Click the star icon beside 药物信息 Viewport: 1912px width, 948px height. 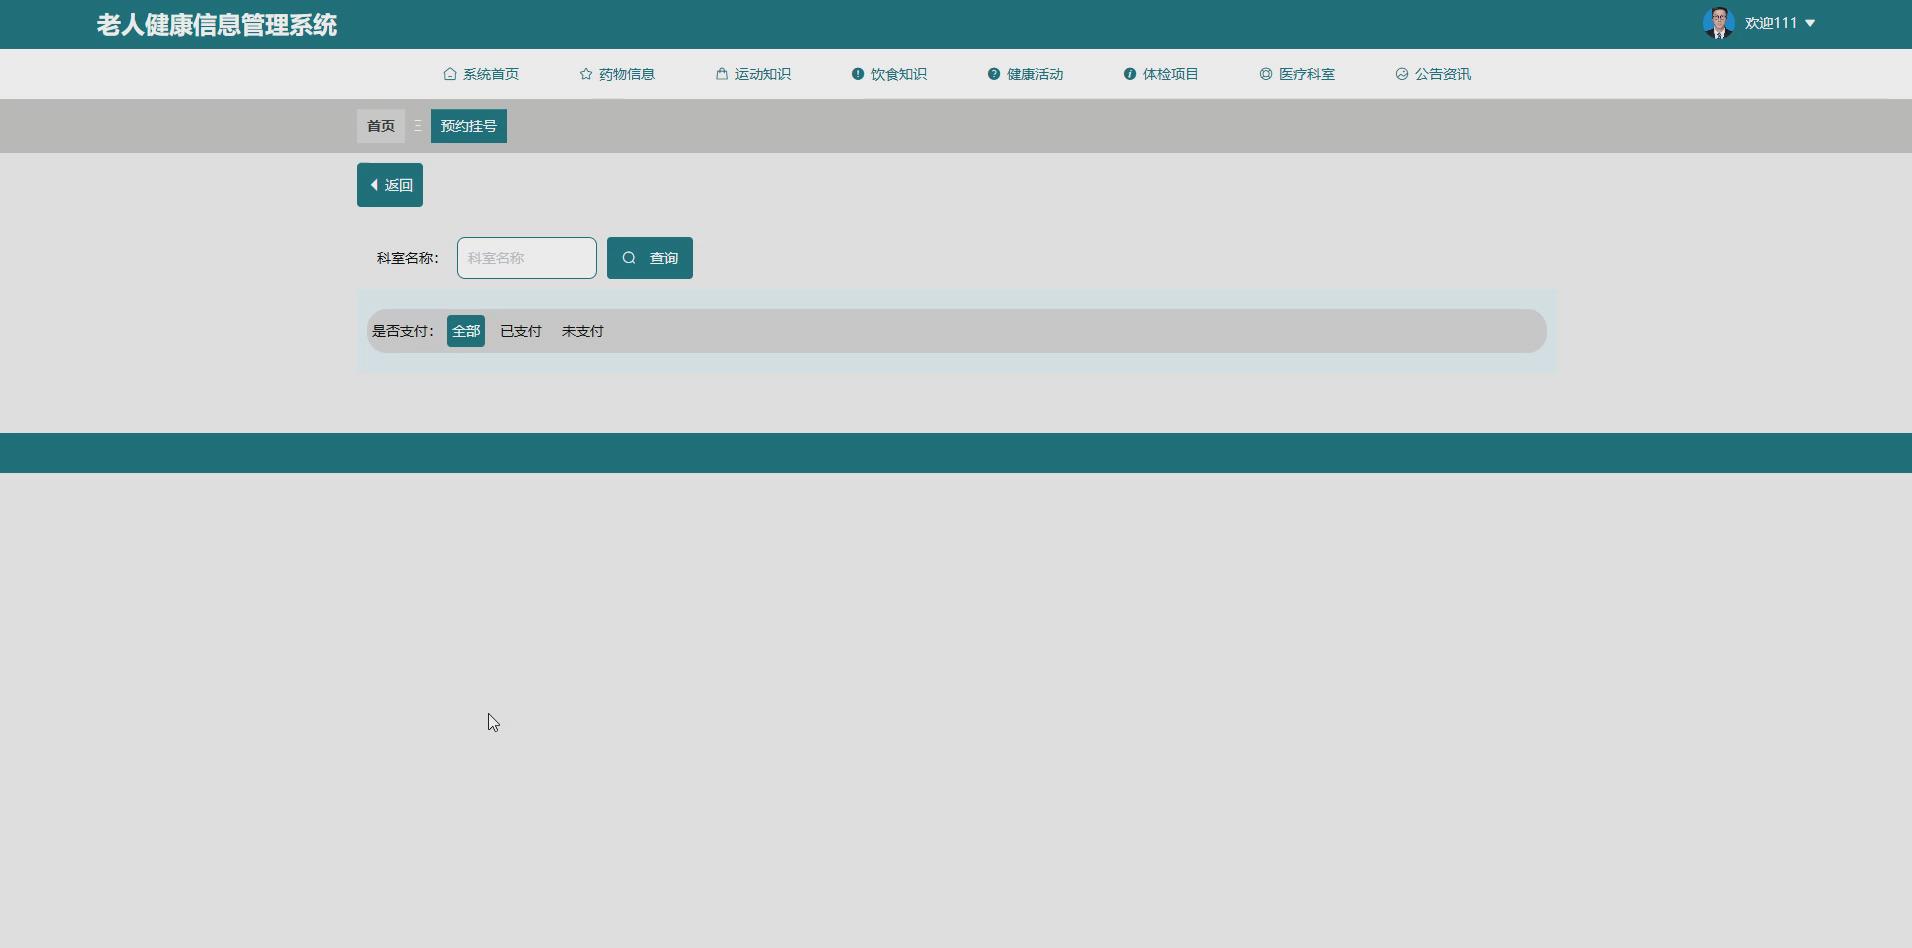point(586,74)
